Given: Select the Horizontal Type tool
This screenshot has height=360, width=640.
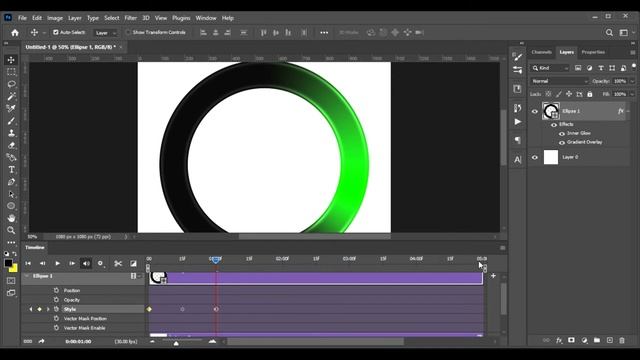Looking at the screenshot, I should click(x=11, y=170).
